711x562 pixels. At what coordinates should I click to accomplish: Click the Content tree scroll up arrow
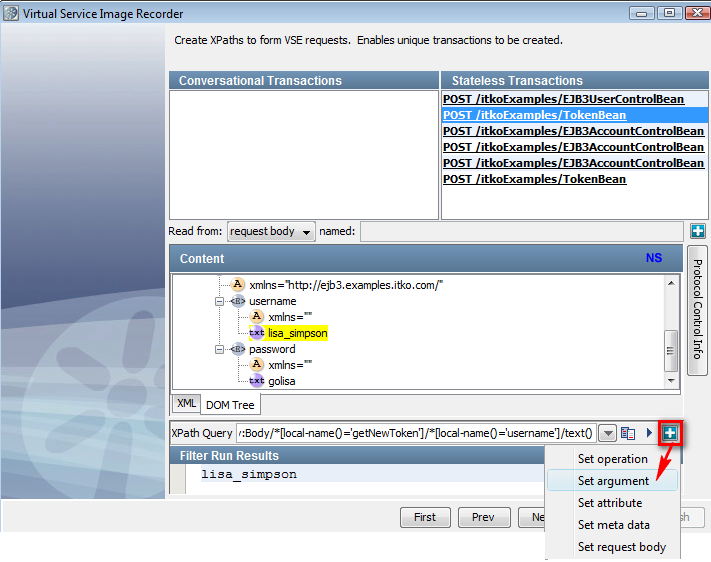(x=671, y=283)
